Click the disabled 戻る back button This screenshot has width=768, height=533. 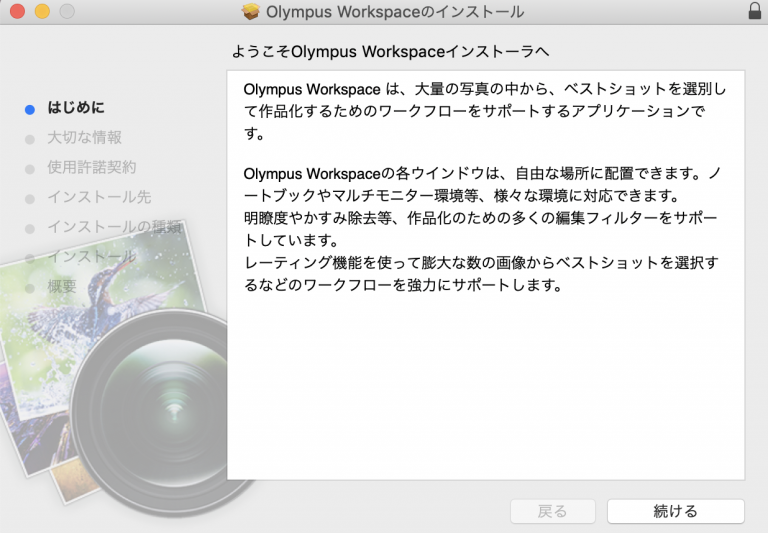coord(552,511)
